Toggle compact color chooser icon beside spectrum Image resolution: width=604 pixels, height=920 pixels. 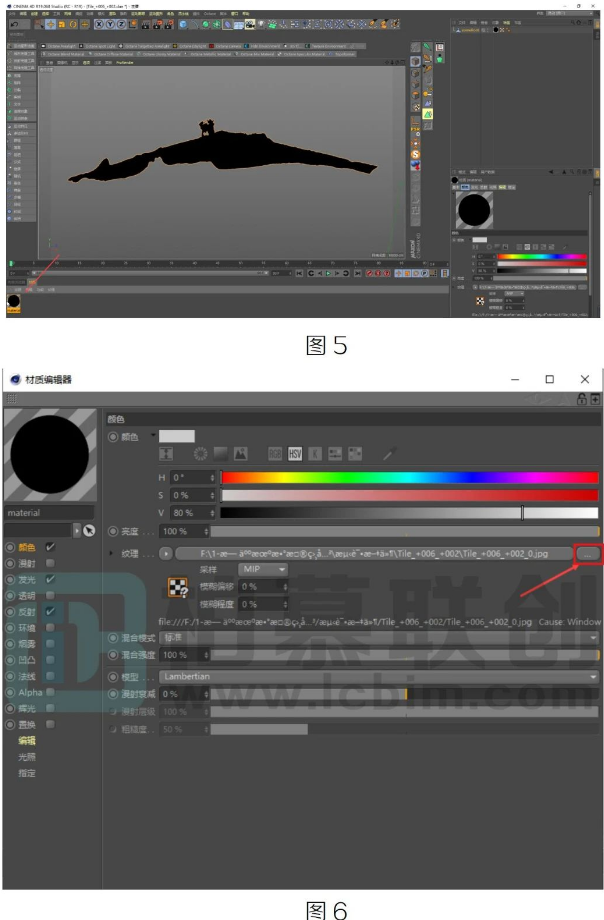[166, 454]
